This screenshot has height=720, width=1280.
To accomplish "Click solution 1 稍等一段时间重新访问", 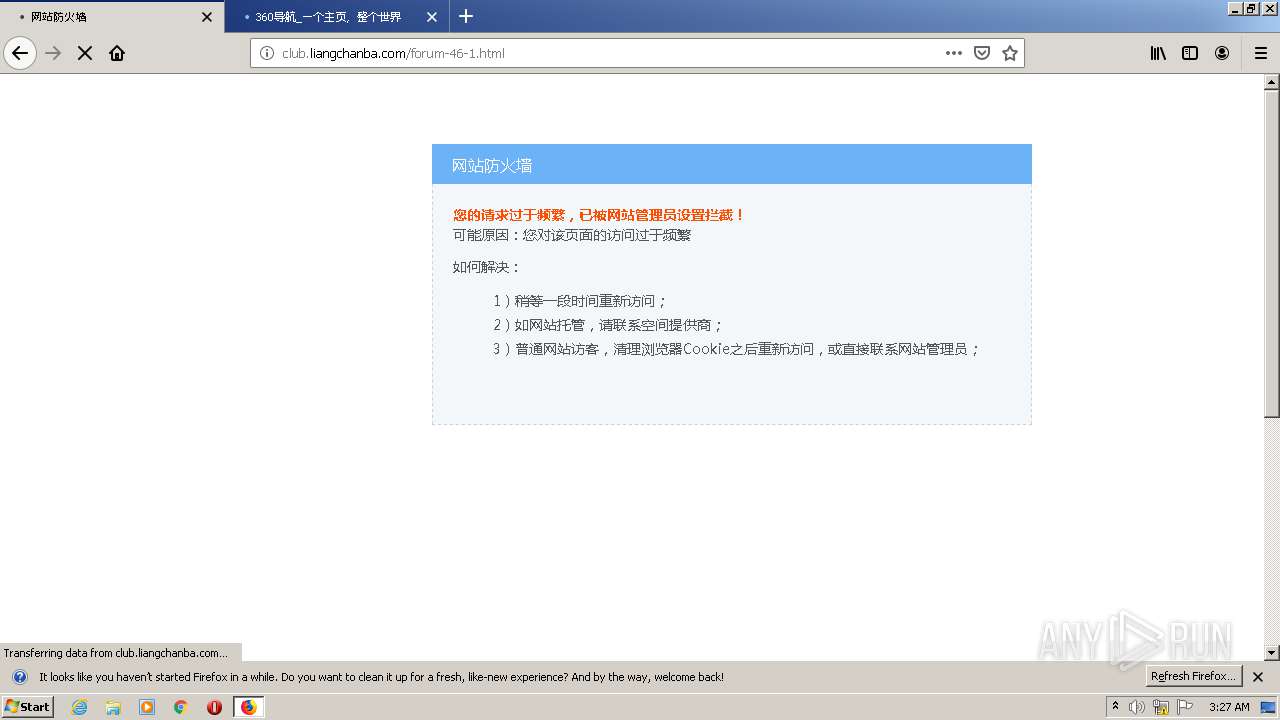I will click(x=580, y=300).
